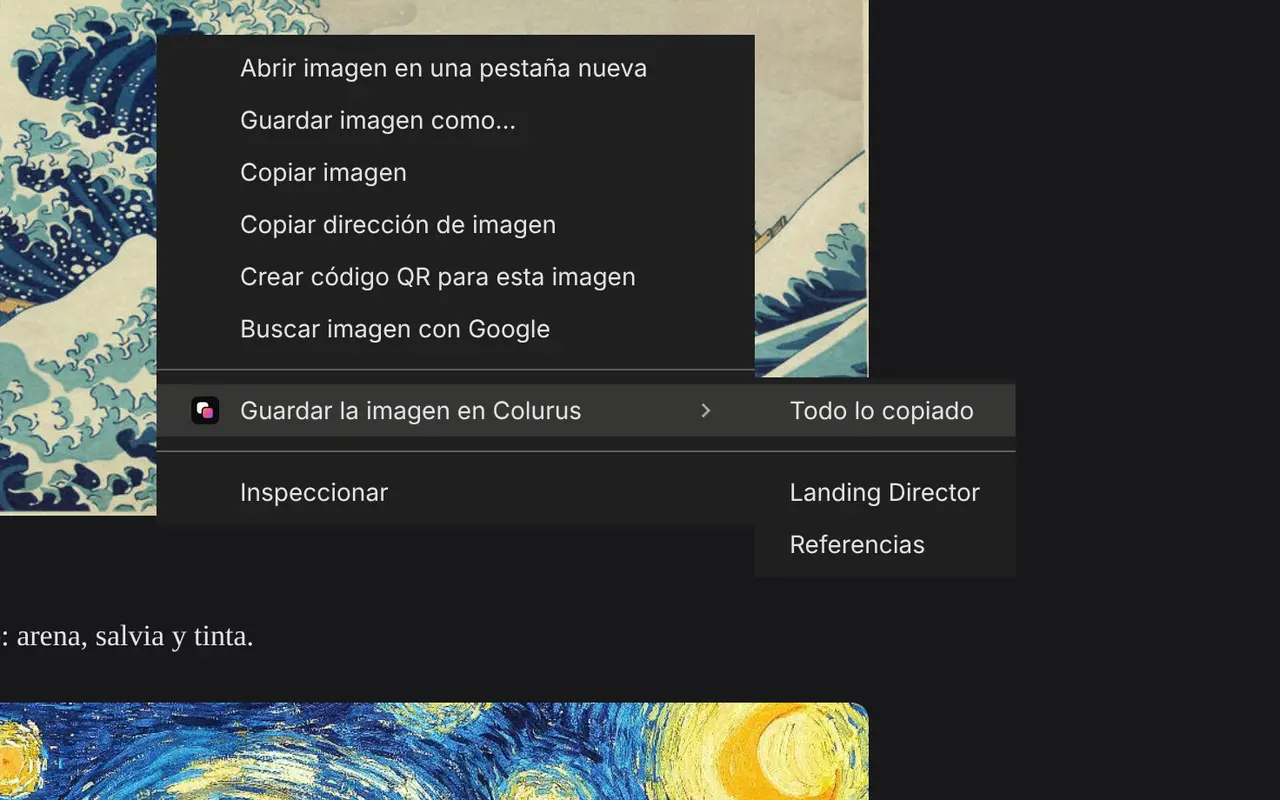Viewport: 1280px width, 800px height.
Task: Click the Starry Night painting image
Action: click(434, 751)
